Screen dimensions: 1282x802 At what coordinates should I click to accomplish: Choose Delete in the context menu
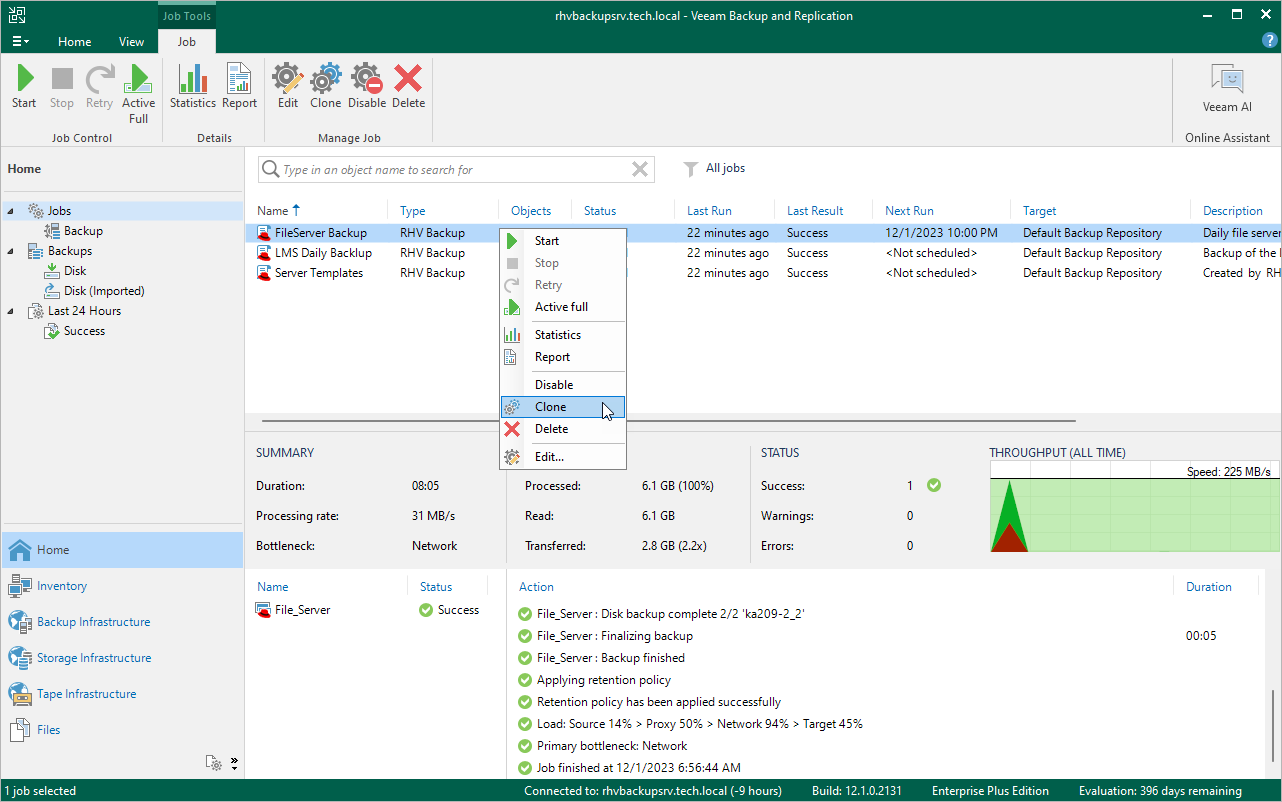[x=563, y=429]
